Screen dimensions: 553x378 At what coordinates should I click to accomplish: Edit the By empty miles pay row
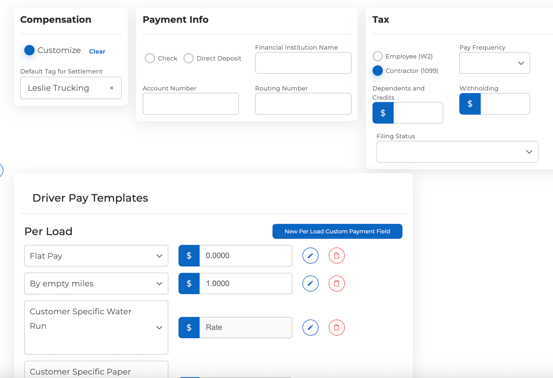(x=310, y=284)
